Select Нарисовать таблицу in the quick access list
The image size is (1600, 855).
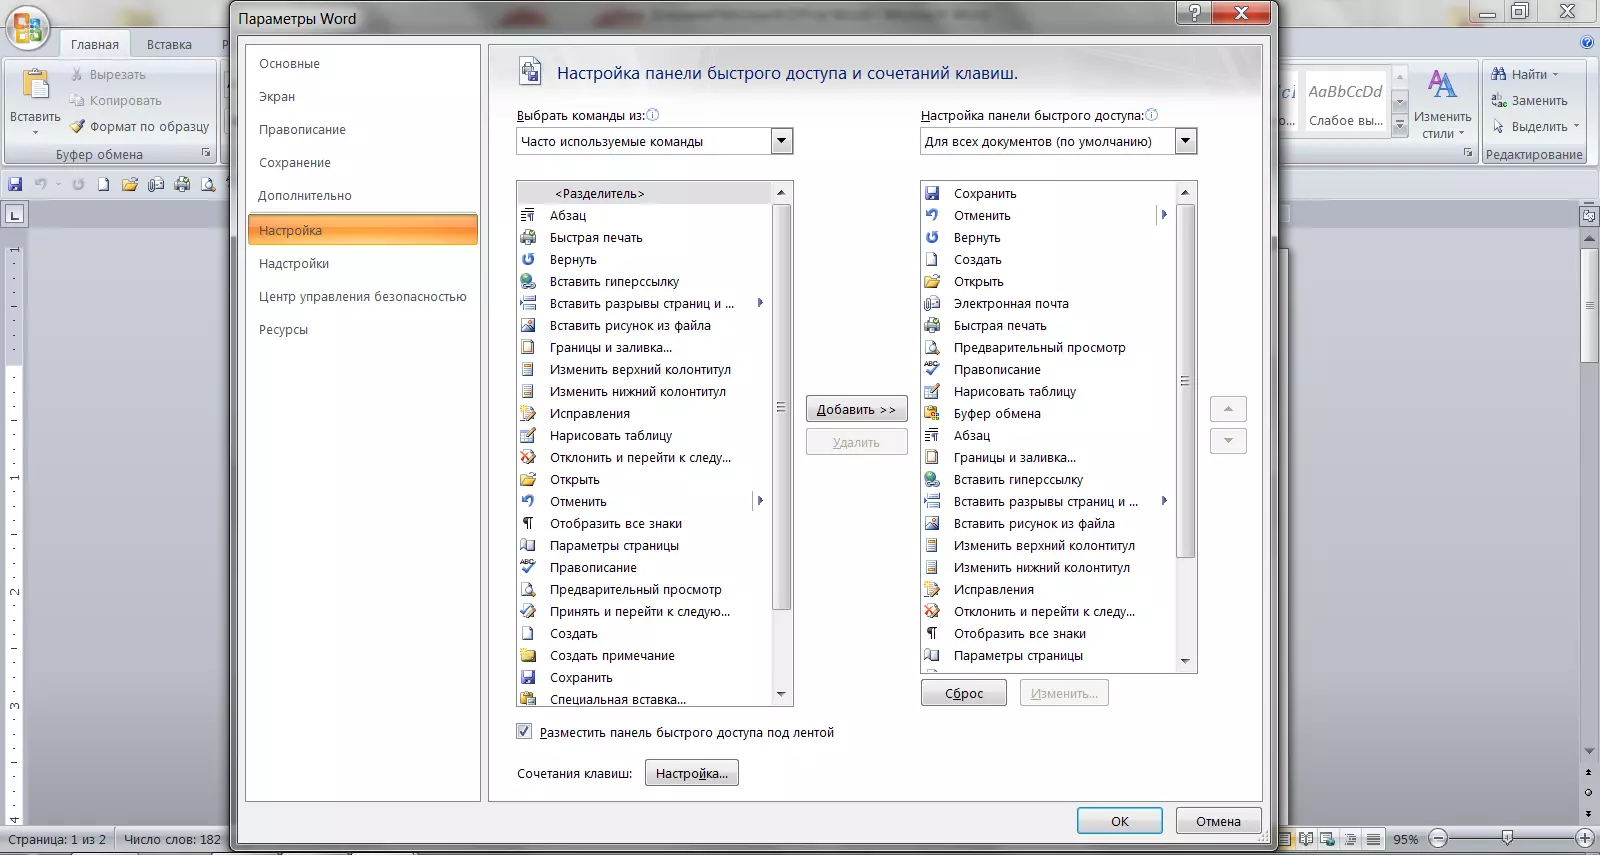tap(1048, 392)
